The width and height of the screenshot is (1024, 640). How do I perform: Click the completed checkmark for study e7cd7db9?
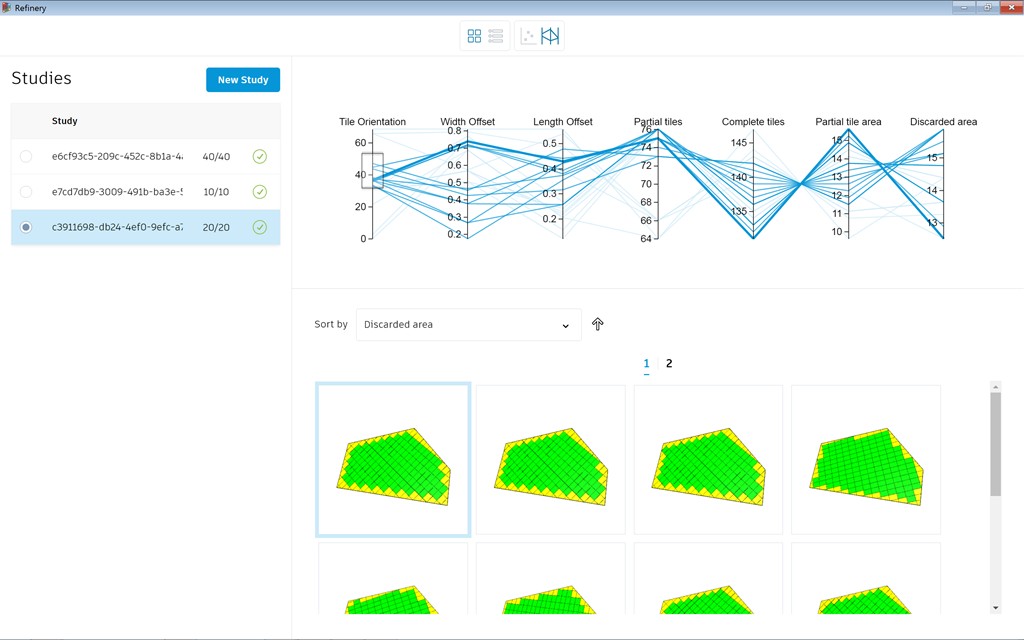[260, 192]
